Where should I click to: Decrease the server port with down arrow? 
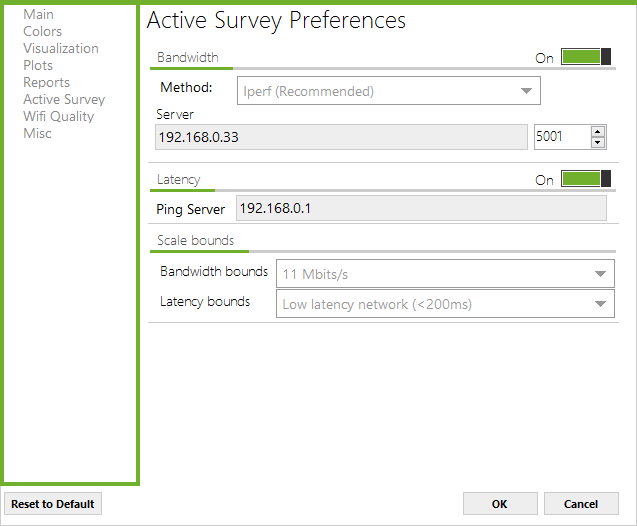pos(598,142)
